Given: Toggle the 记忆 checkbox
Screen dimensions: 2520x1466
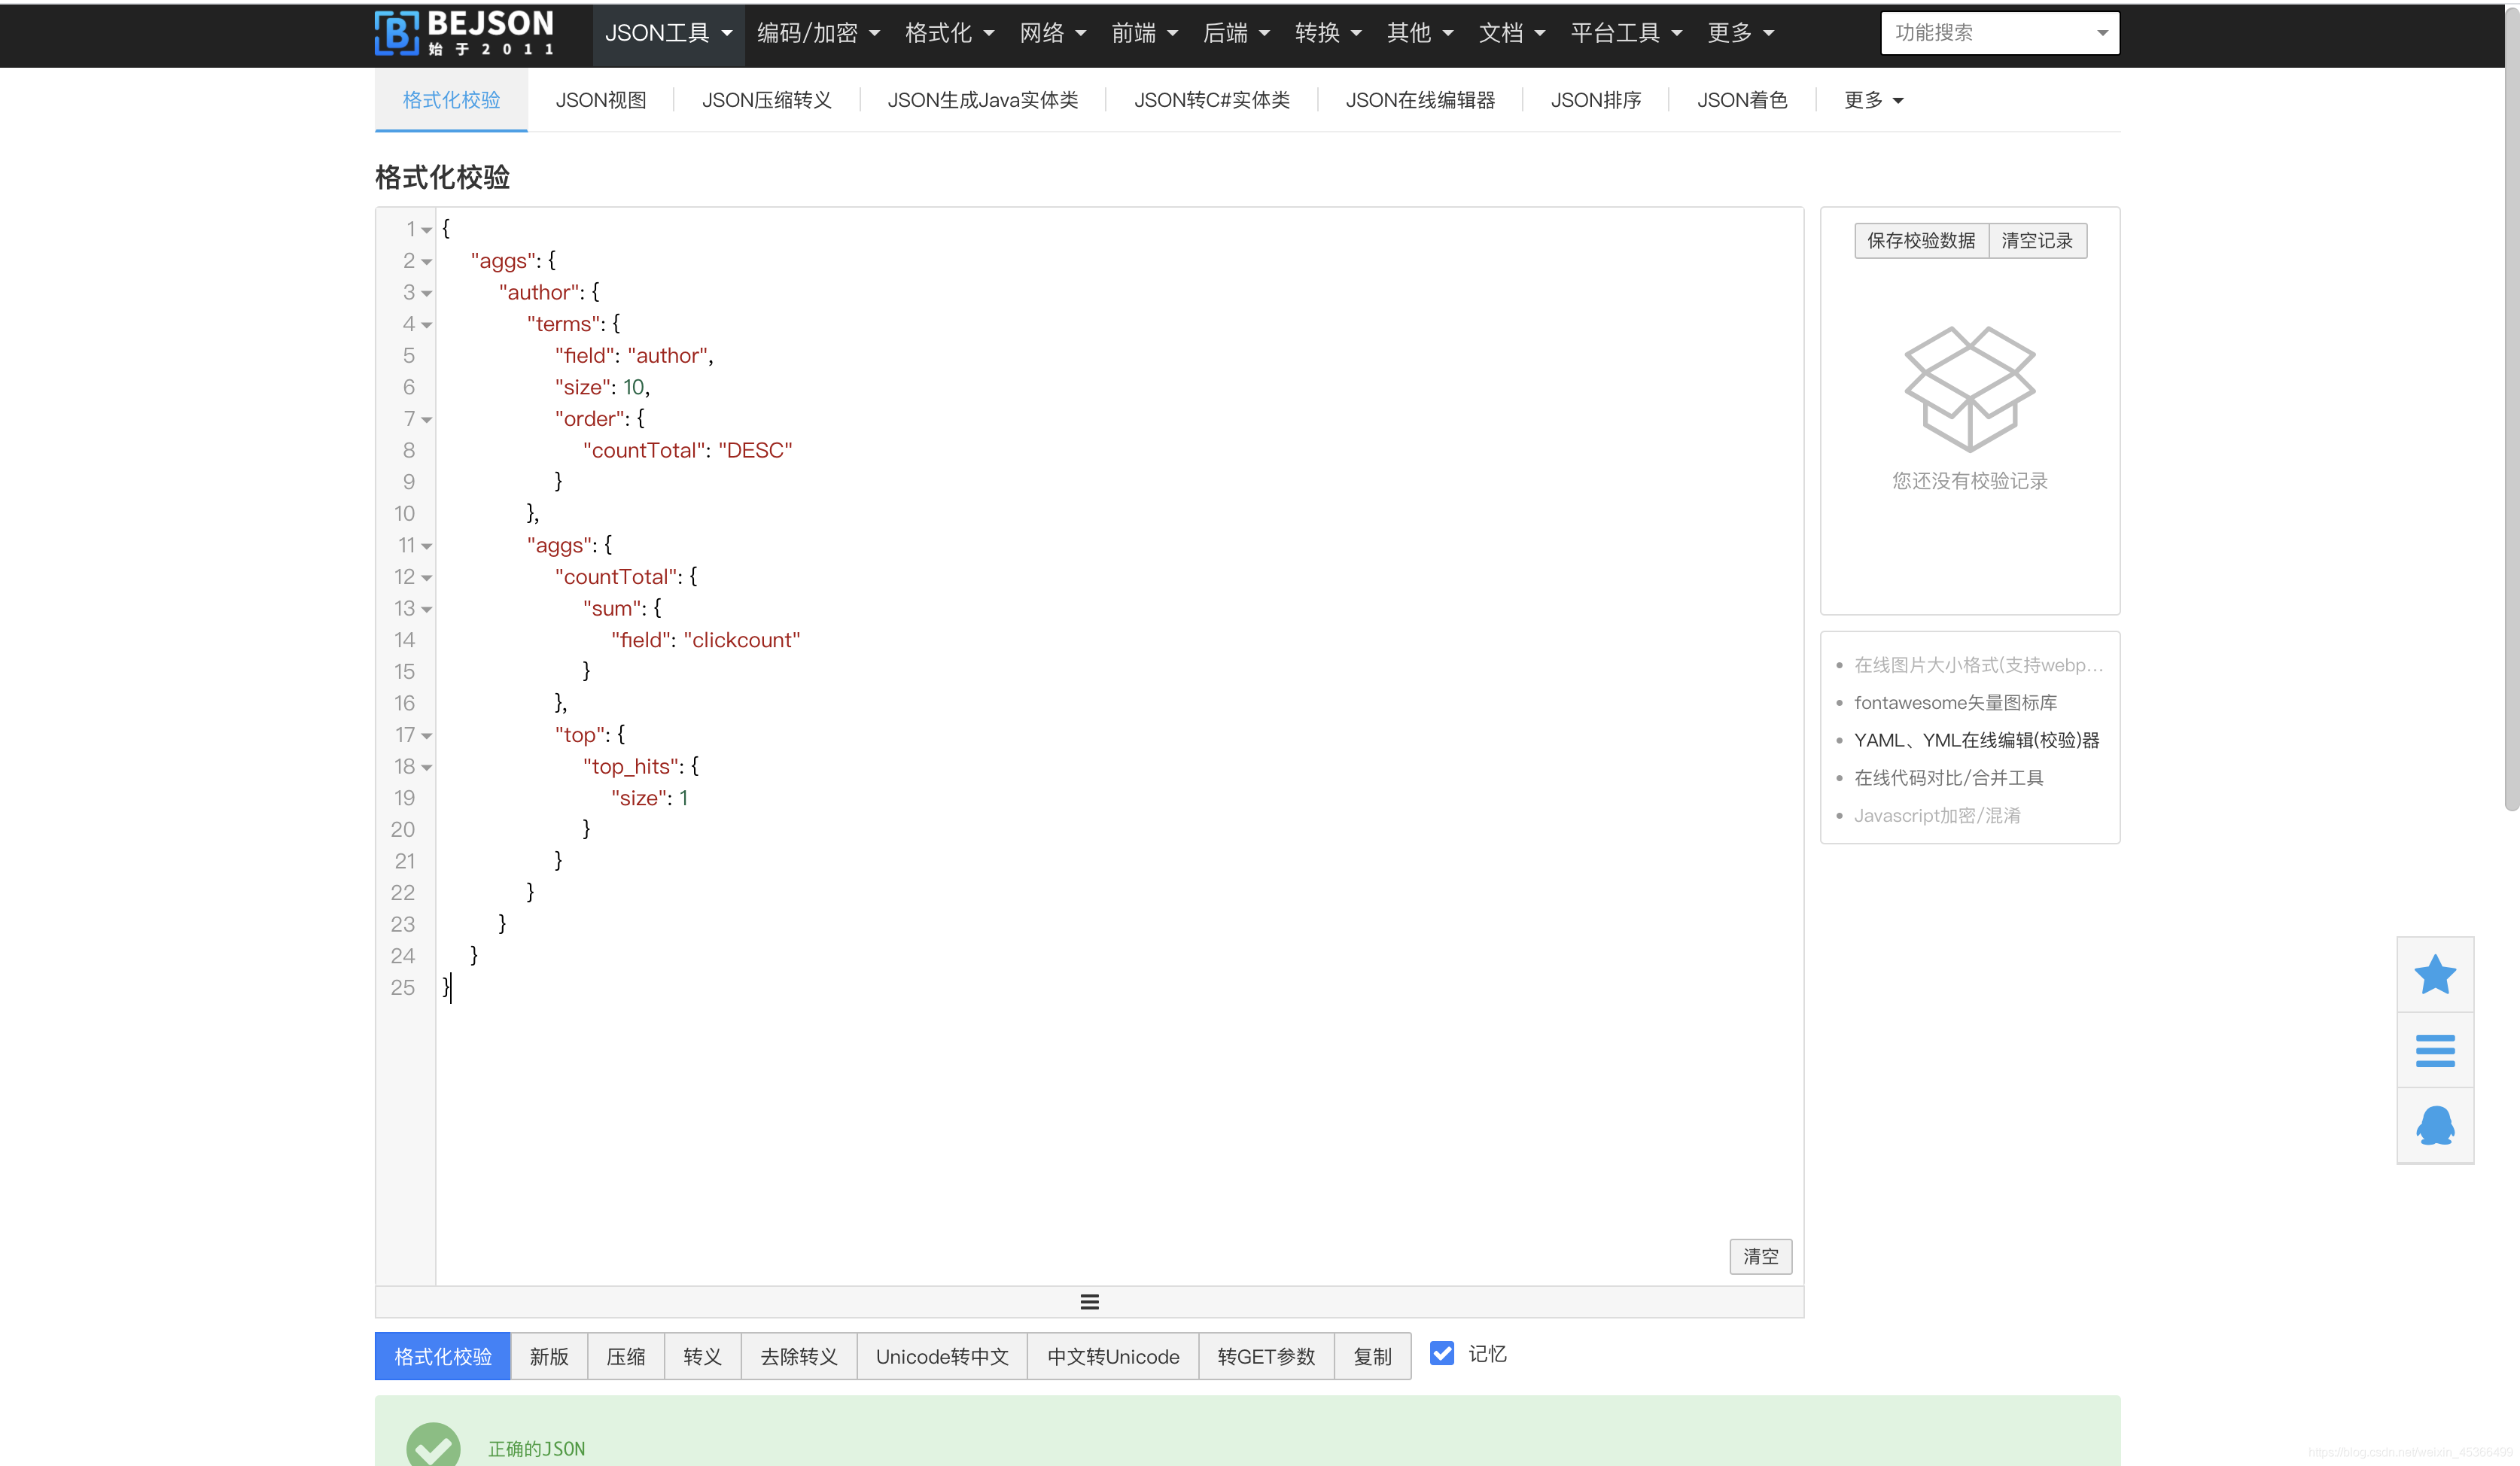Looking at the screenshot, I should tap(1441, 1353).
